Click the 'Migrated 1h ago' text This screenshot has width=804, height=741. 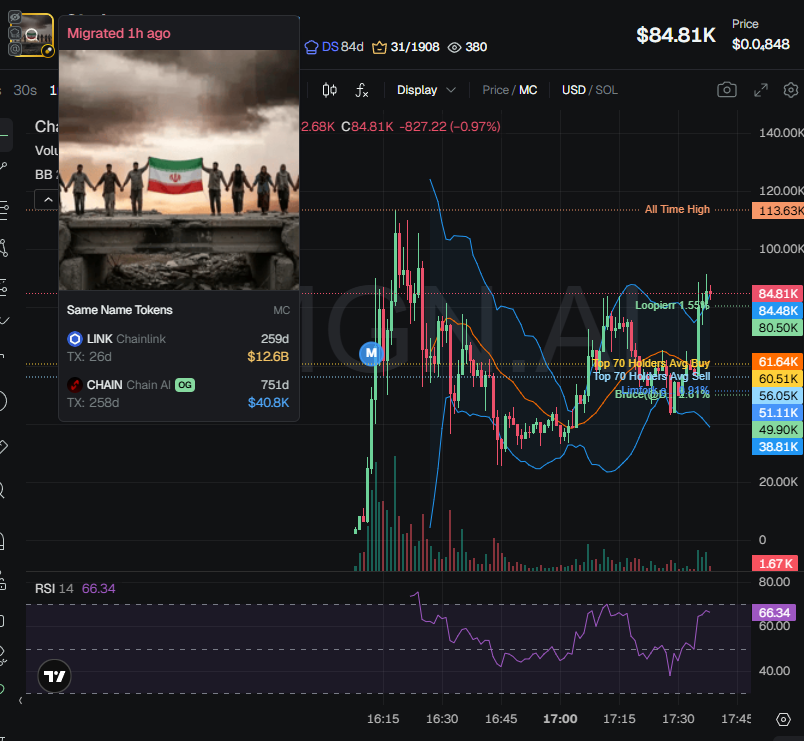pos(119,33)
